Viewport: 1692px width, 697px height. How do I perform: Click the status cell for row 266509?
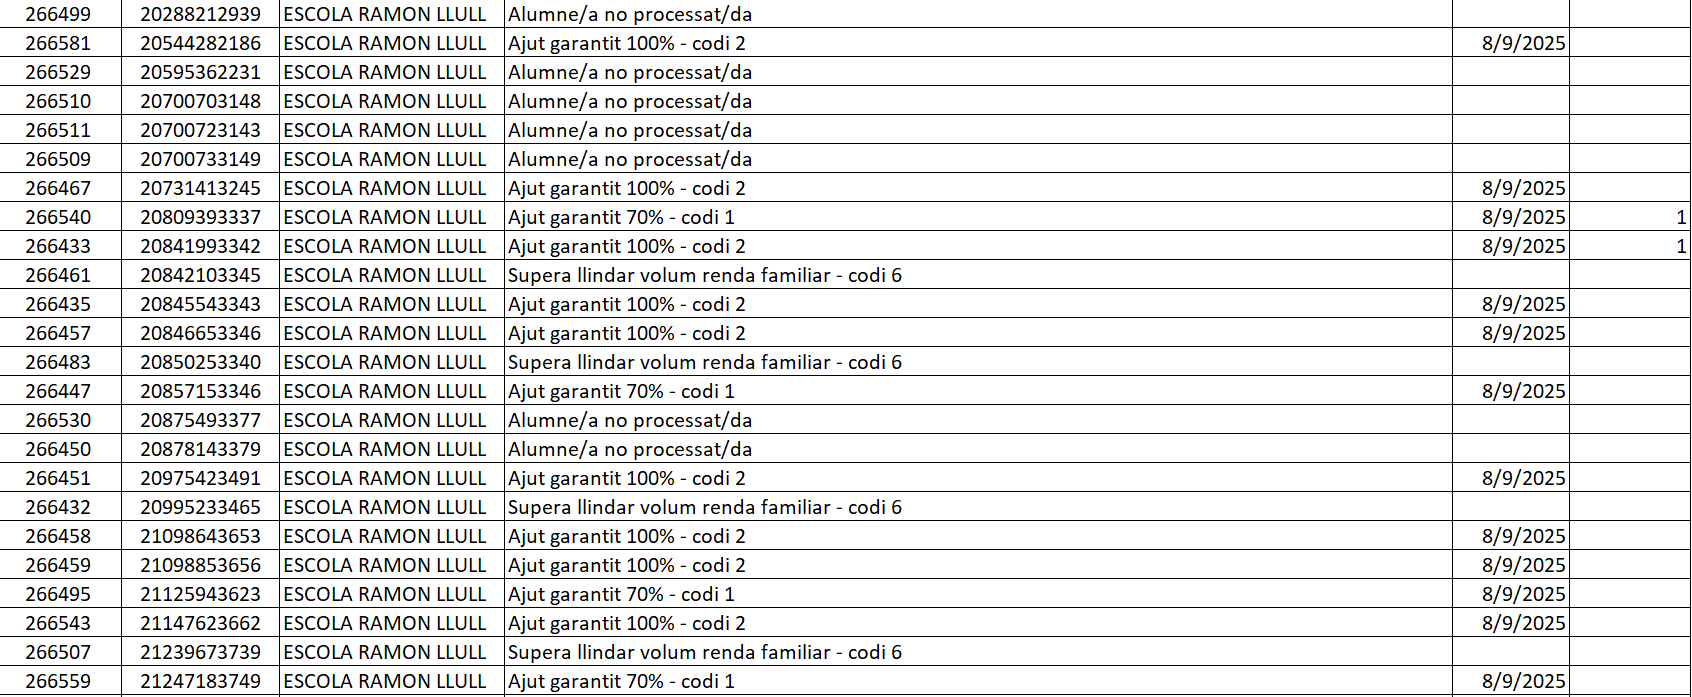[630, 159]
